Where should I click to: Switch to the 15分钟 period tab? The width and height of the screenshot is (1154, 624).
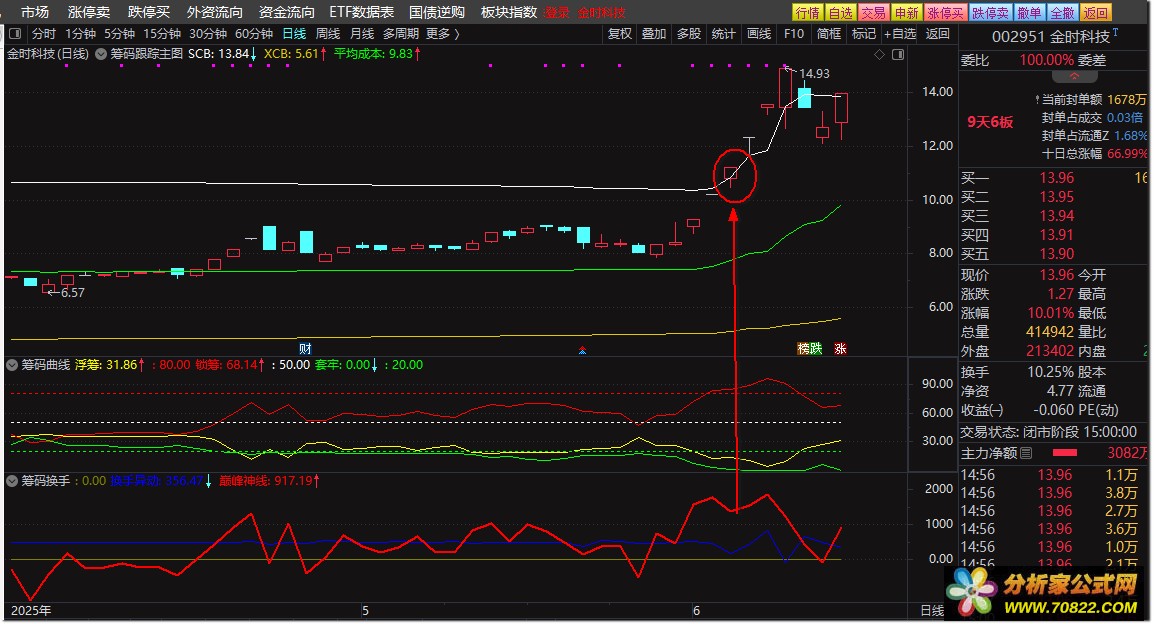[x=162, y=34]
